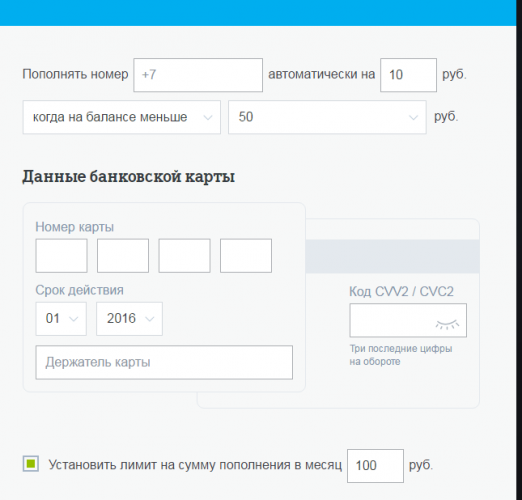The width and height of the screenshot is (522, 500).
Task: Enable the monthly top-up limit checkbox
Action: point(31,464)
